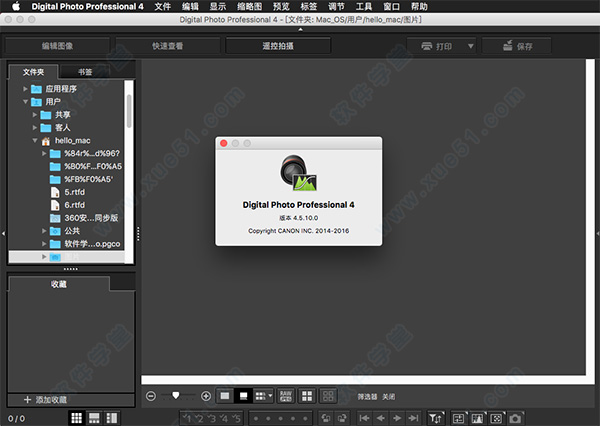
Task: Select the 收藏 collection tab
Action: pyautogui.click(x=59, y=284)
